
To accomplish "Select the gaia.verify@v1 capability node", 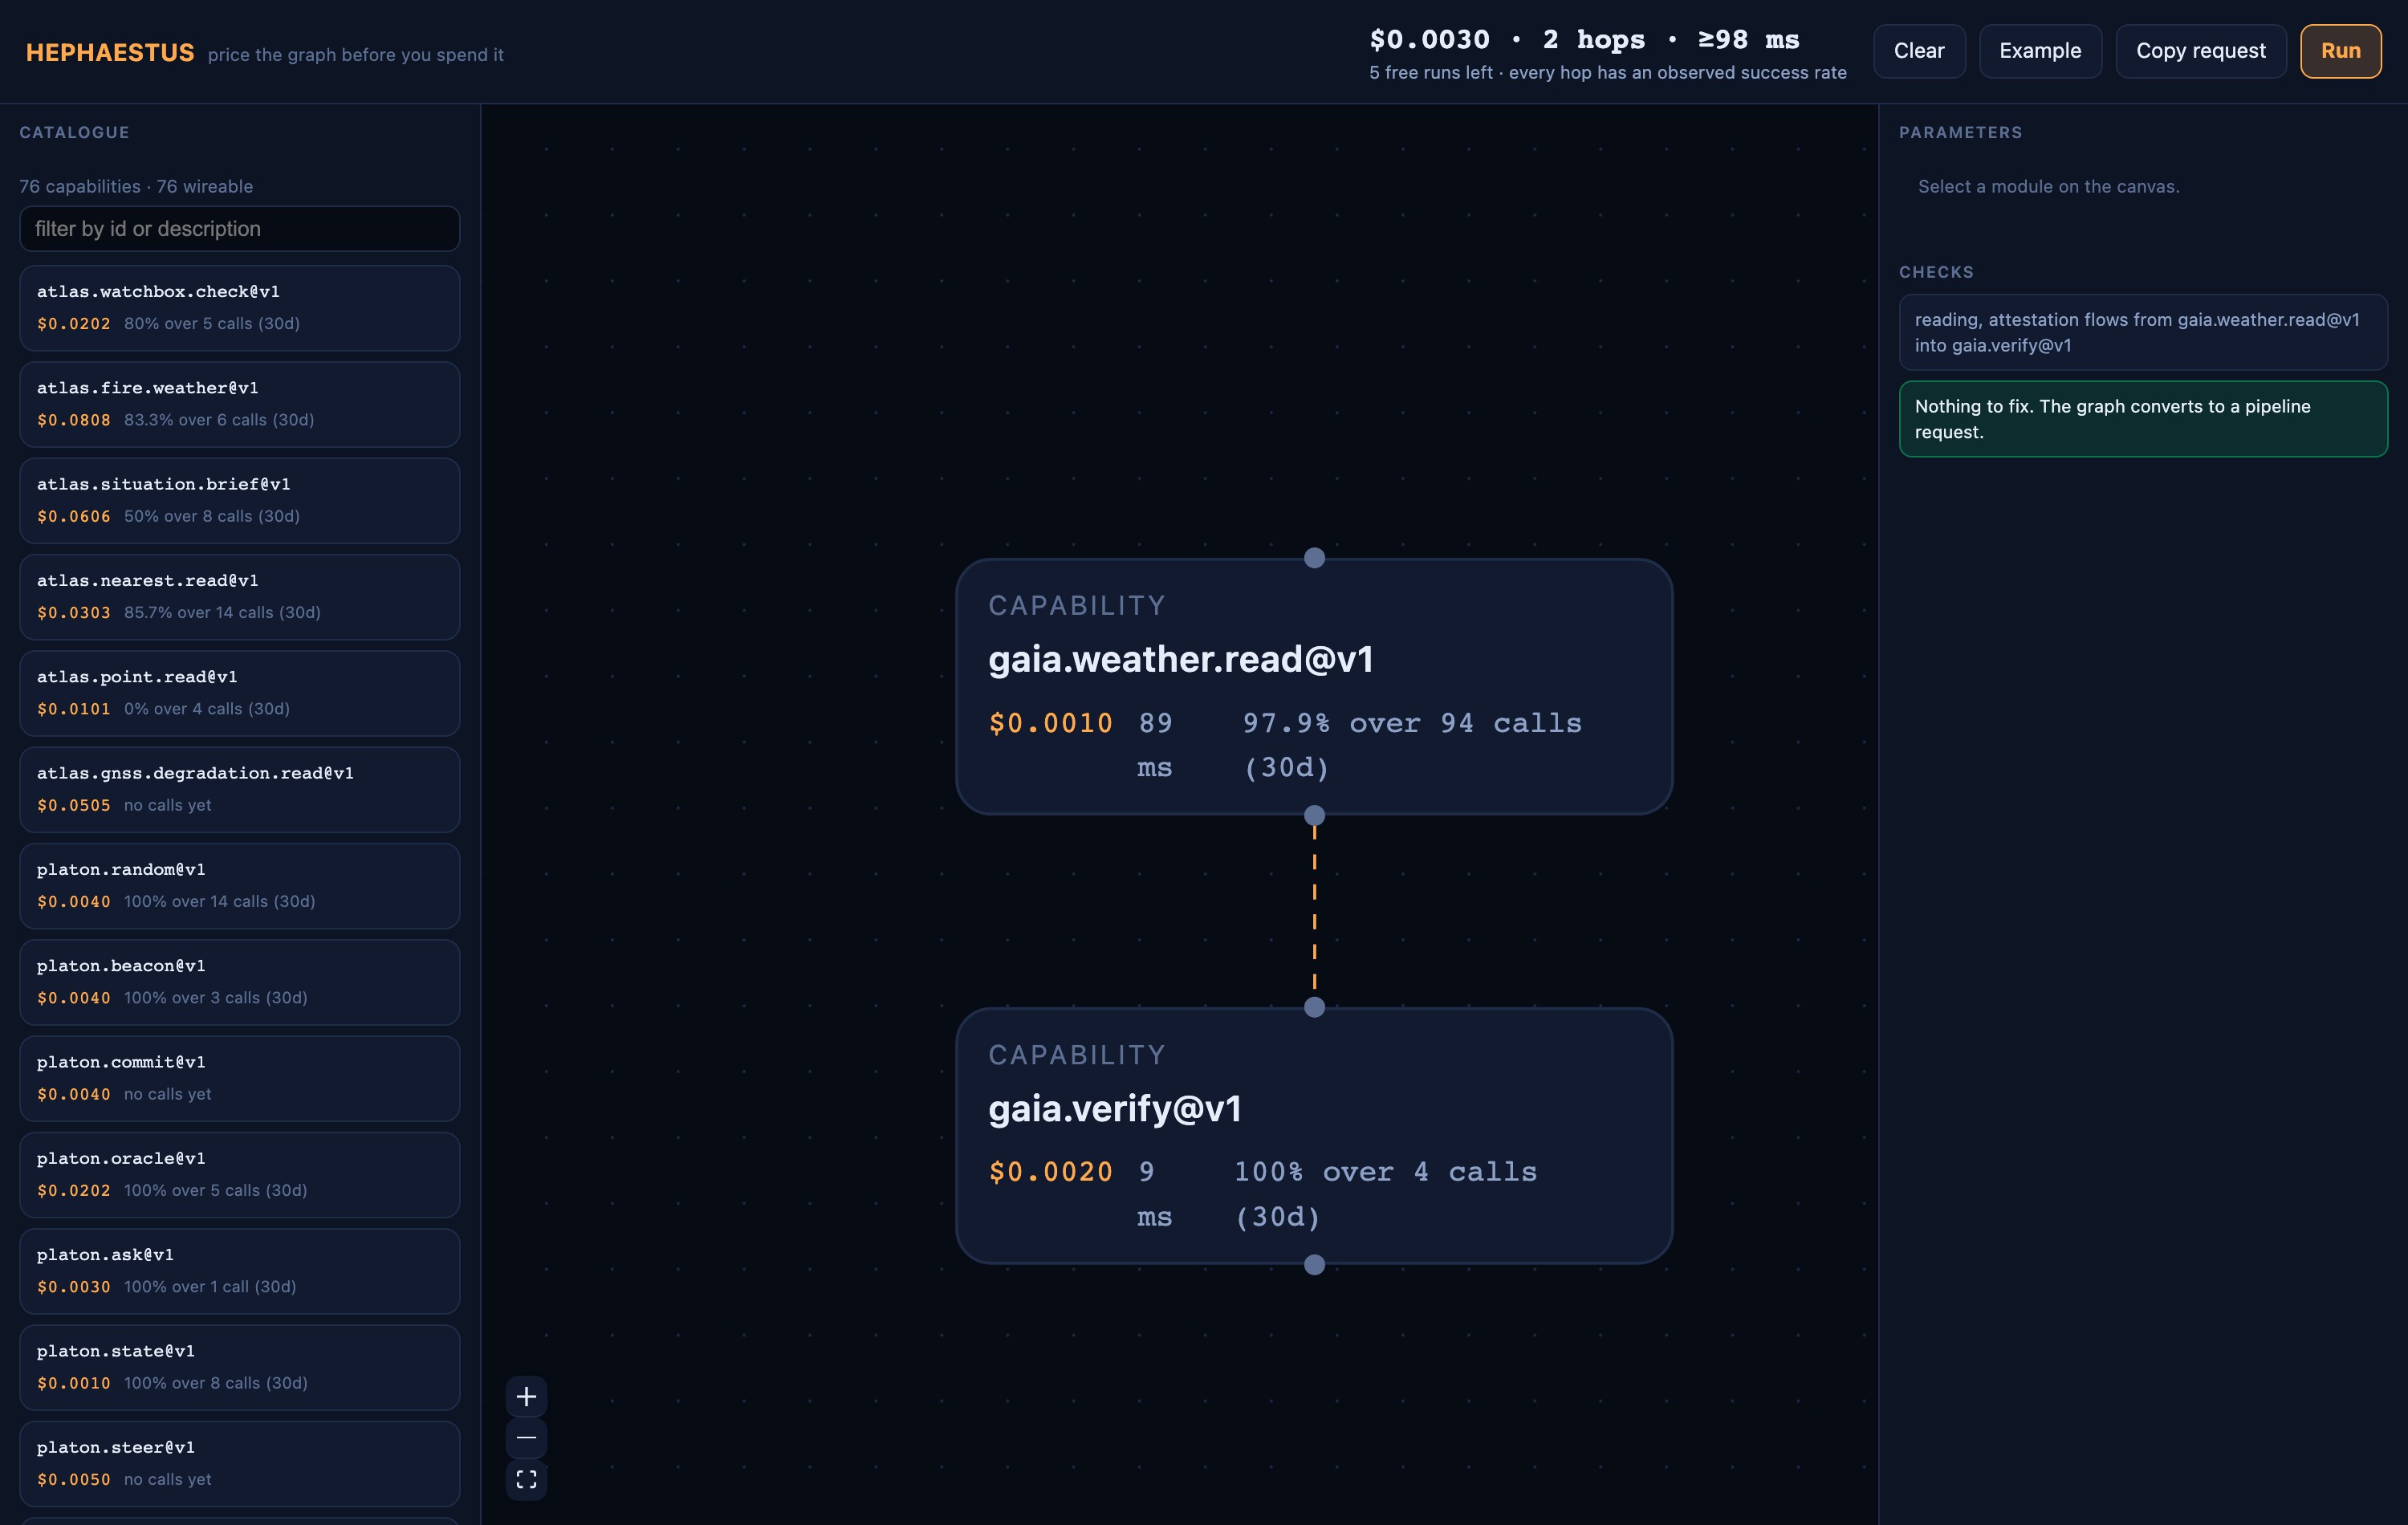I will [x=1314, y=1136].
